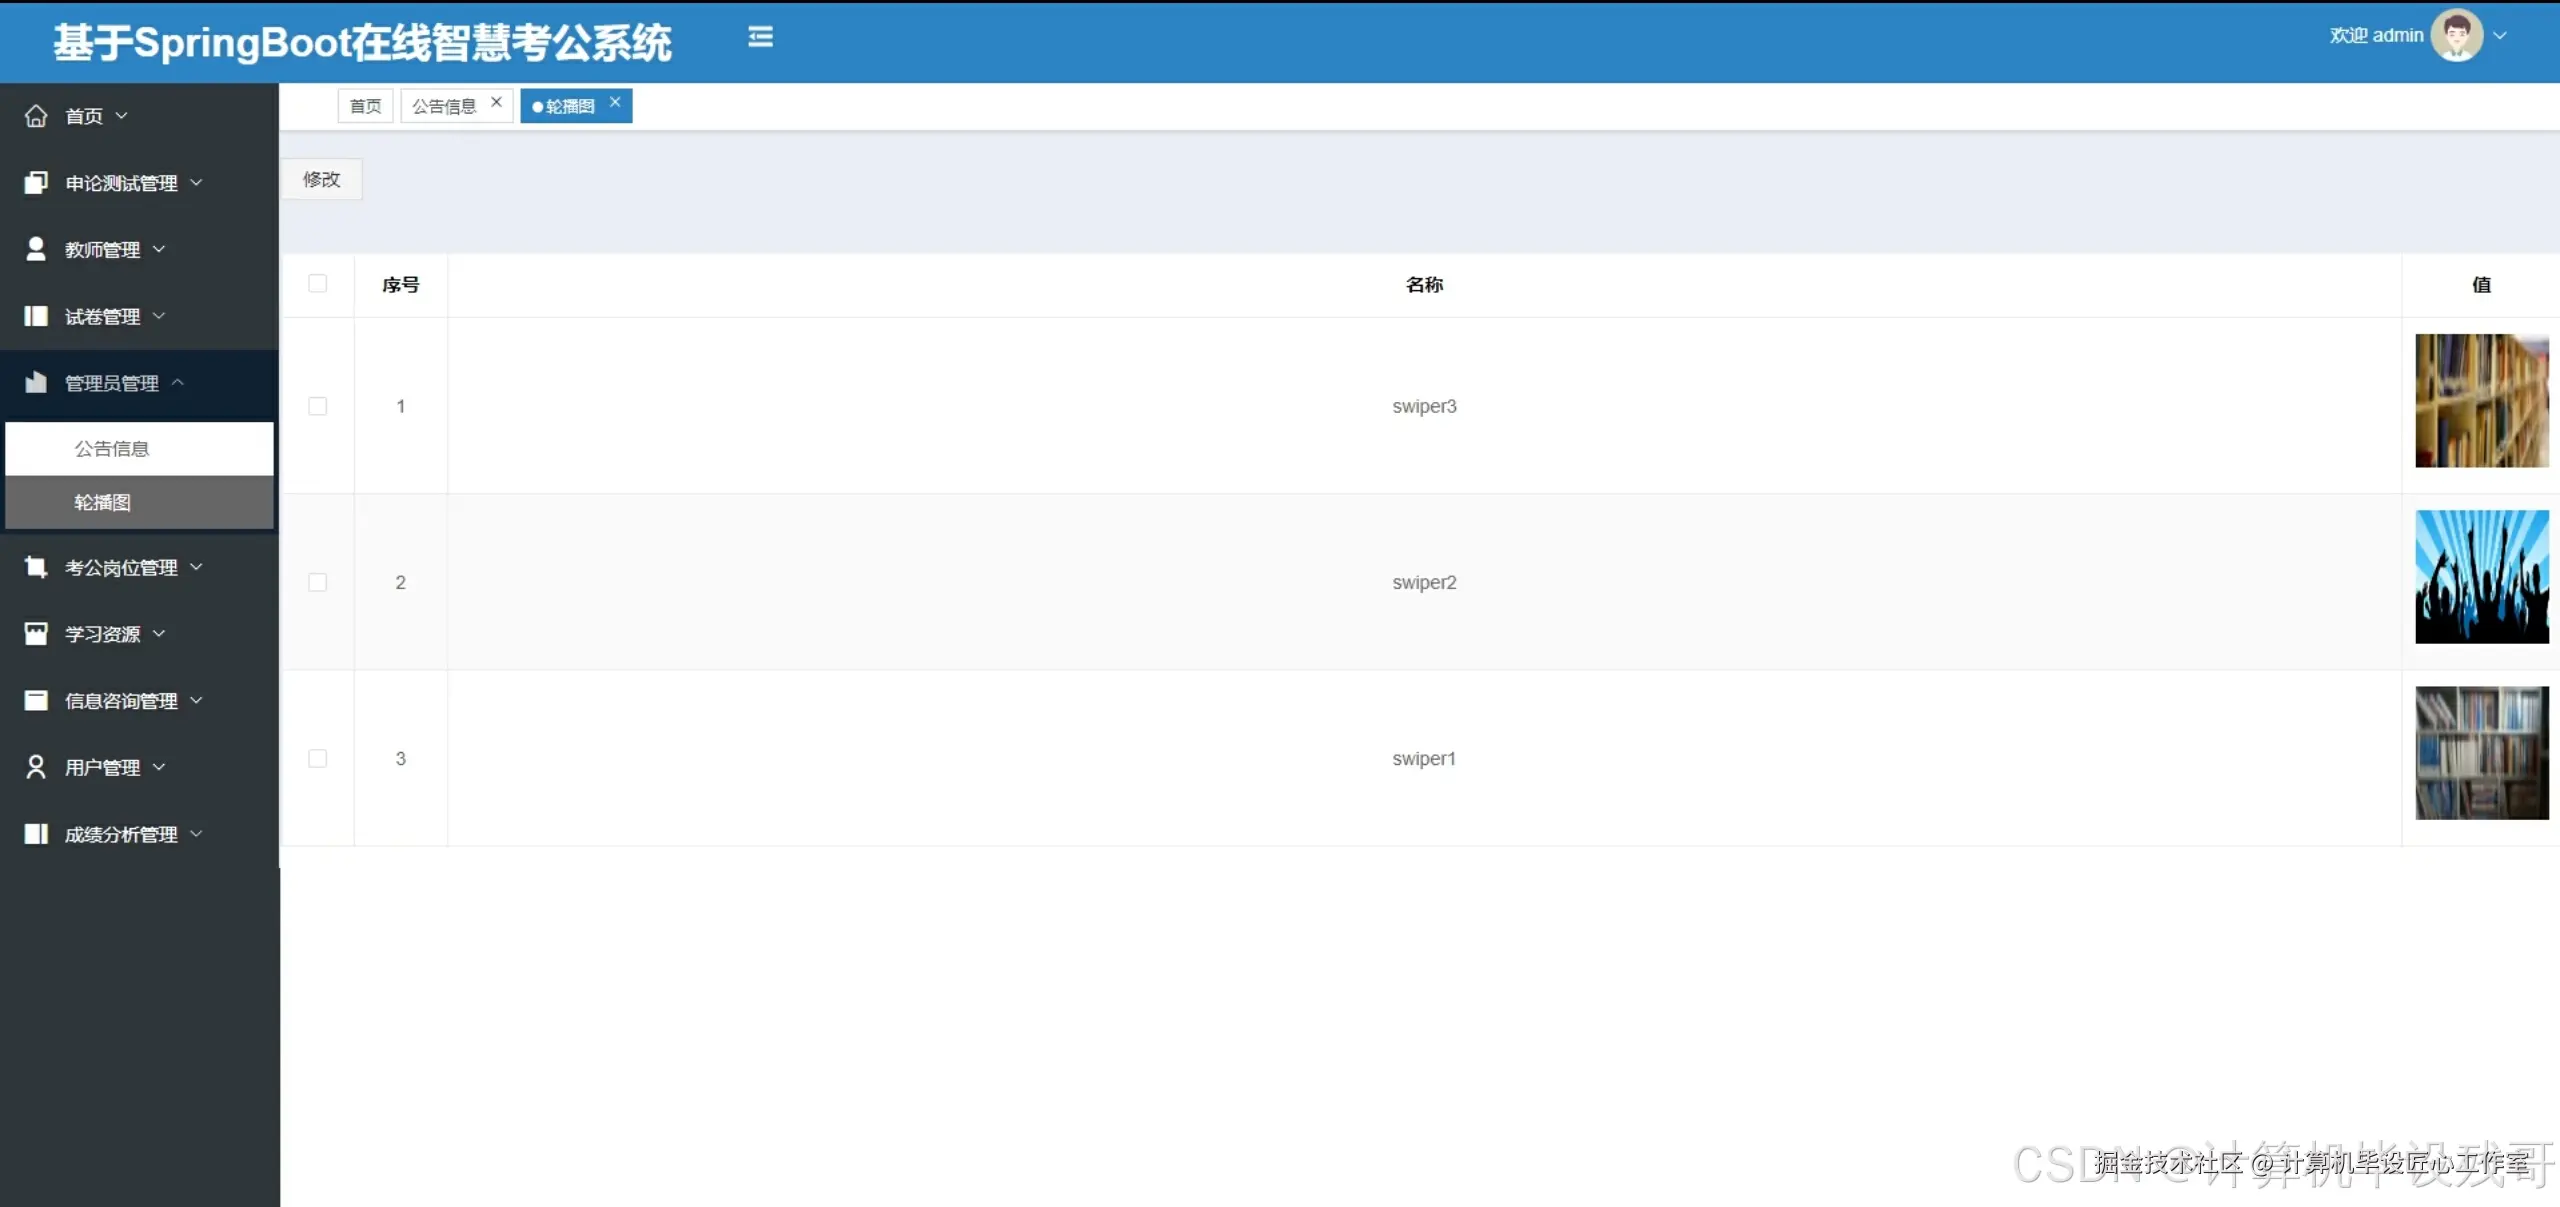Collapse the 管理员管理 menu section
2560x1207 pixels.
coord(110,383)
